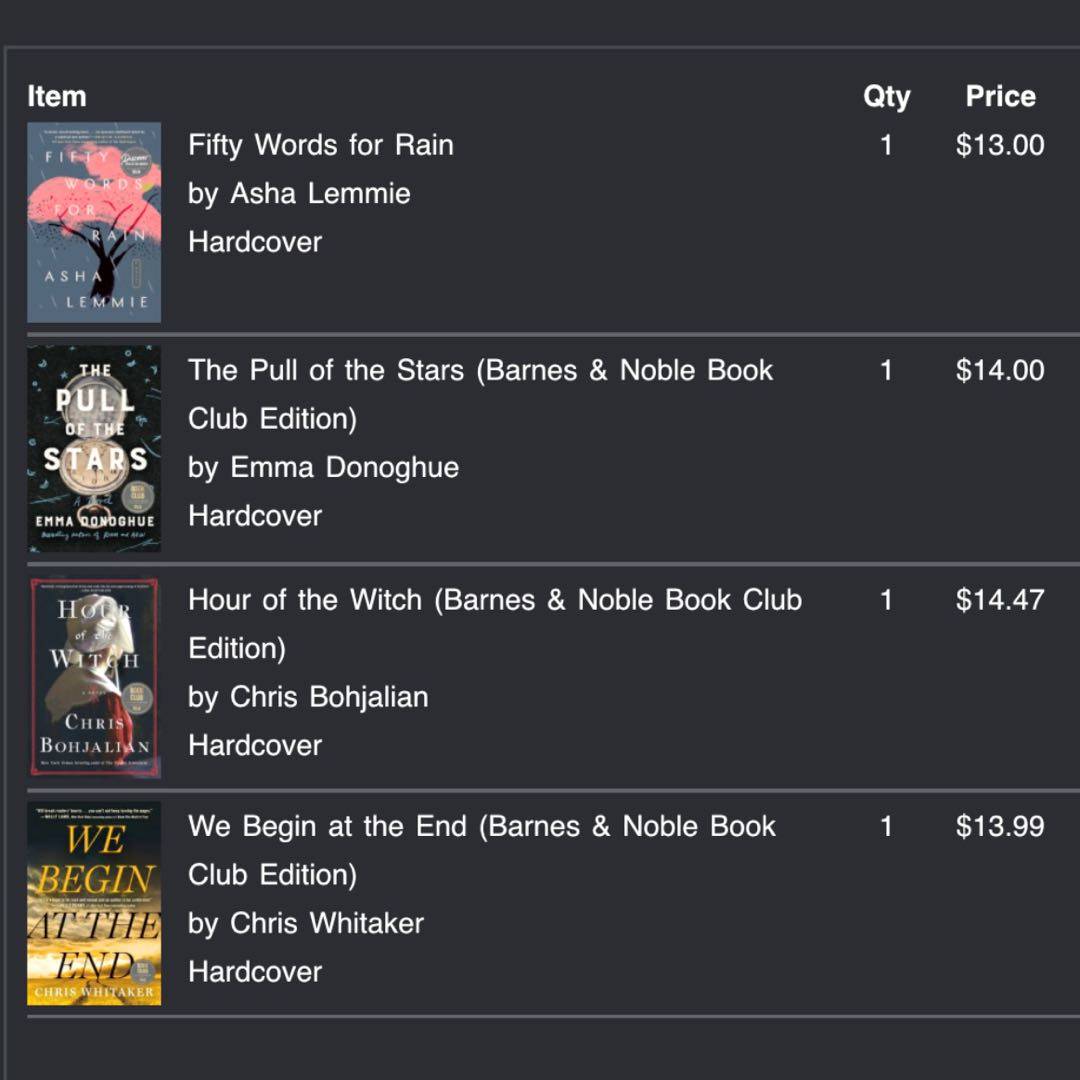Click the Price column header
This screenshot has width=1080, height=1080.
(1000, 97)
